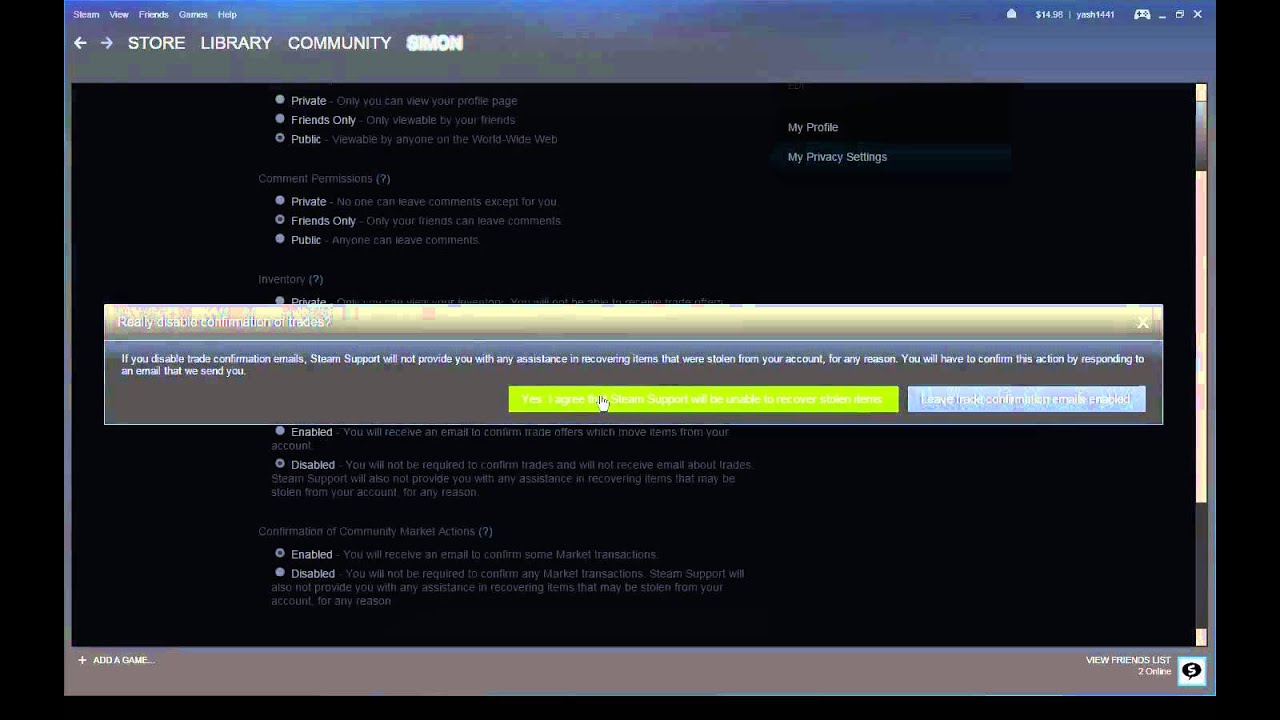Image resolution: width=1280 pixels, height=720 pixels.
Task: Maximize the Steam window
Action: 1180,14
